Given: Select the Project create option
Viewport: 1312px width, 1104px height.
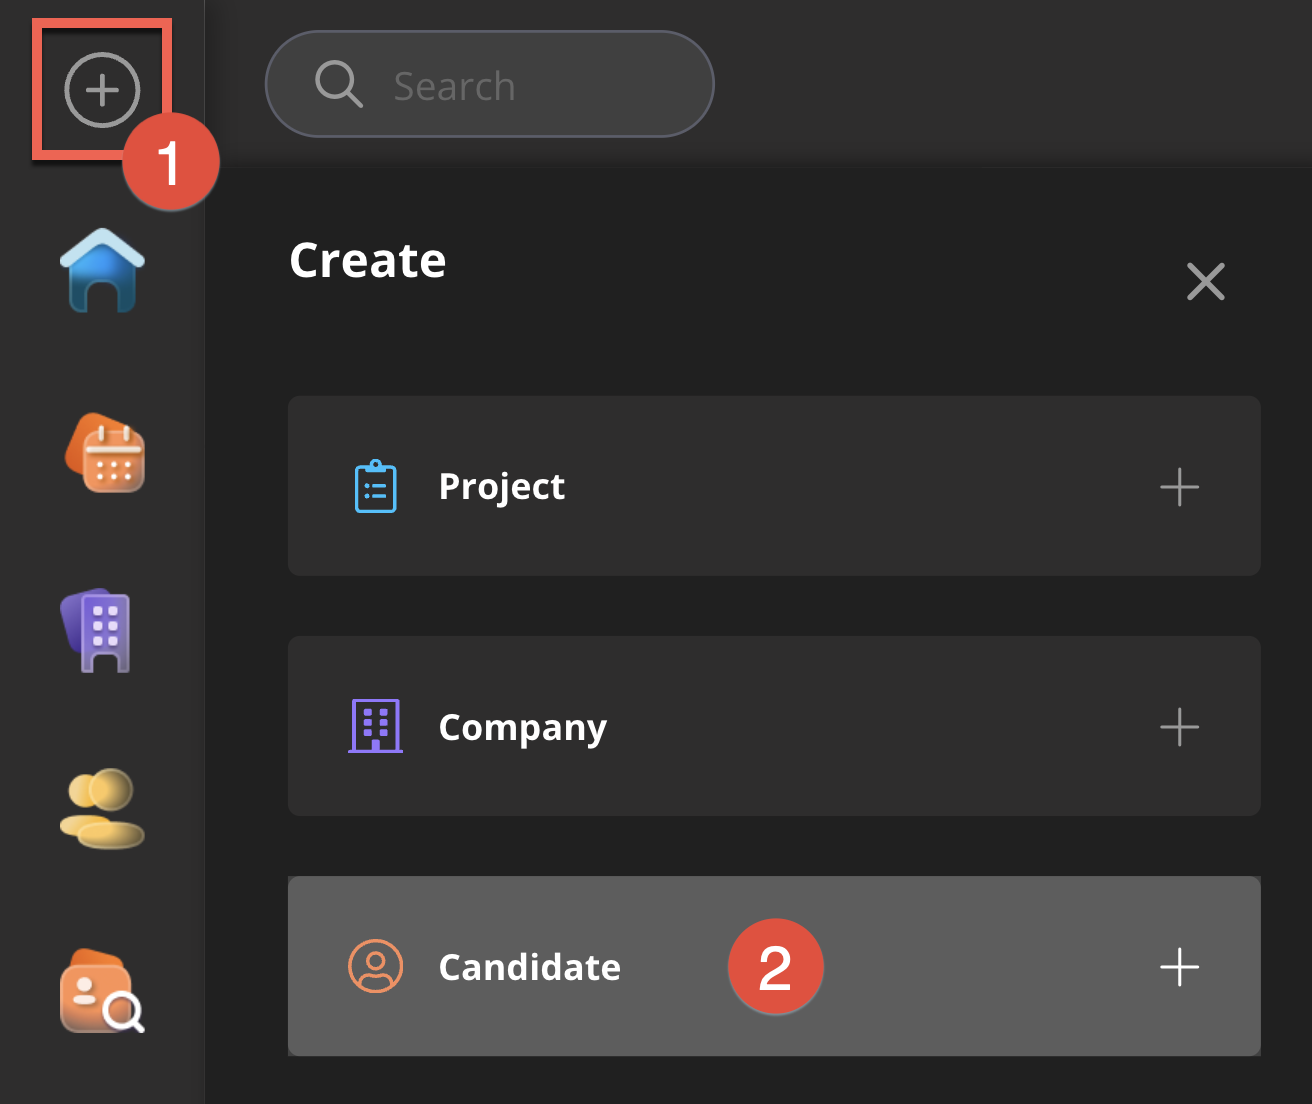Looking at the screenshot, I should click(502, 487).
